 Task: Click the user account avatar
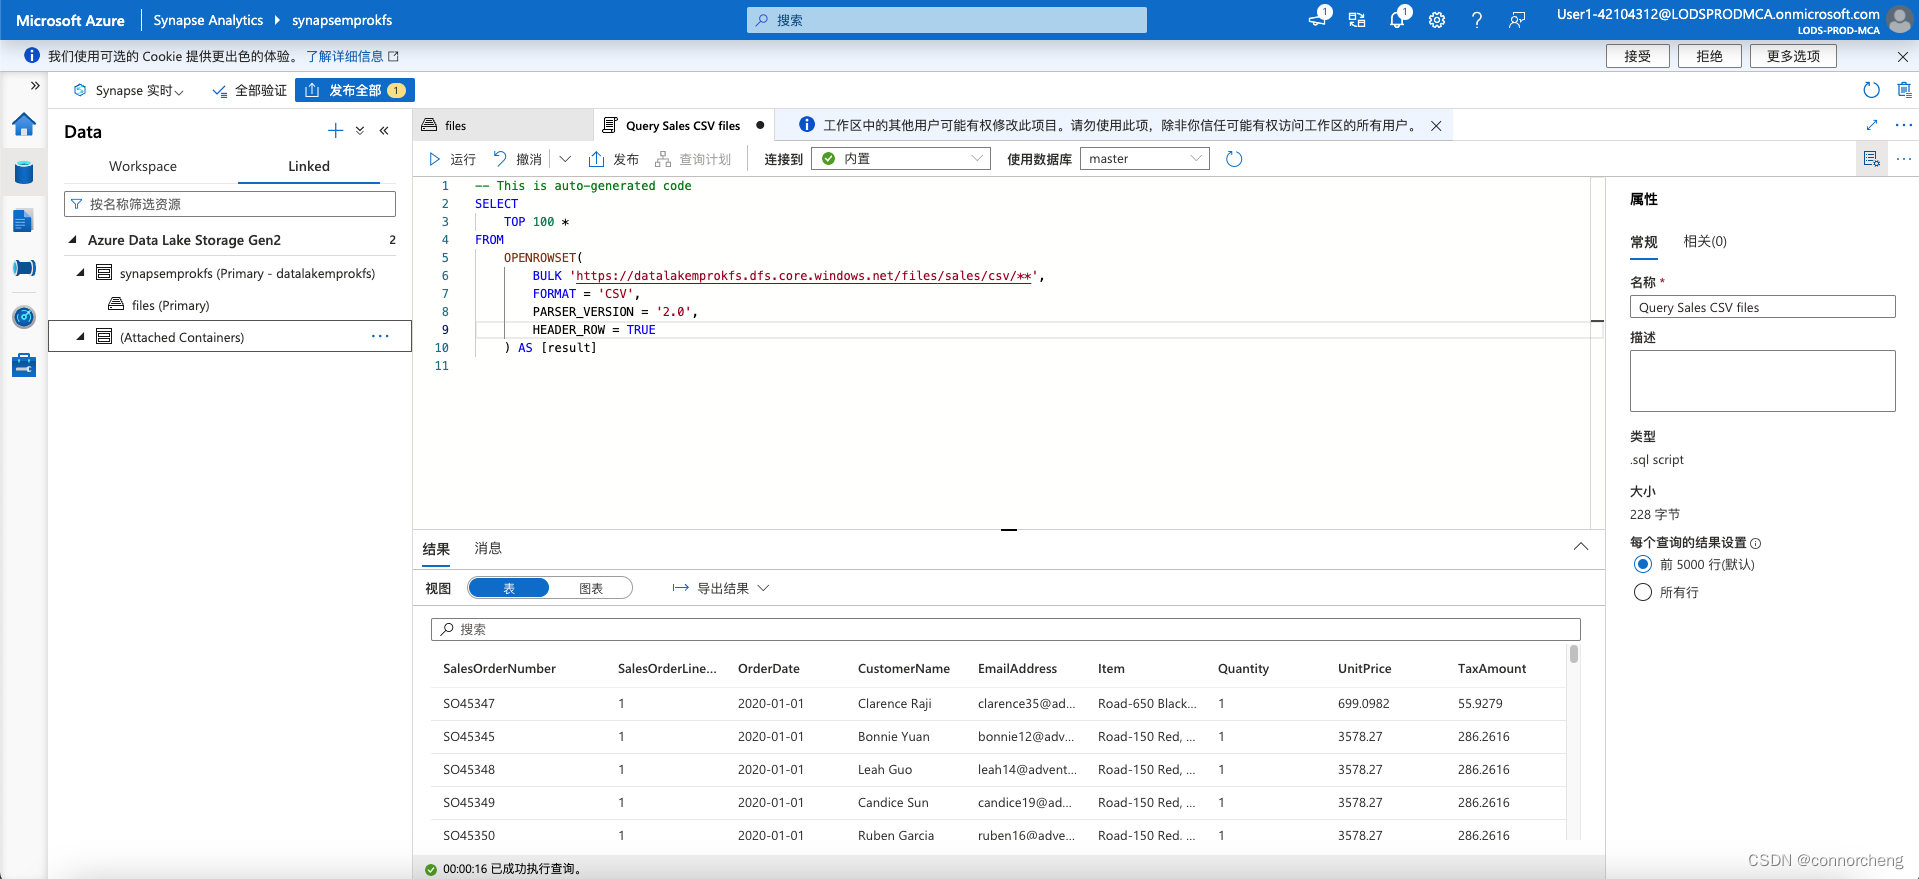tap(1899, 20)
